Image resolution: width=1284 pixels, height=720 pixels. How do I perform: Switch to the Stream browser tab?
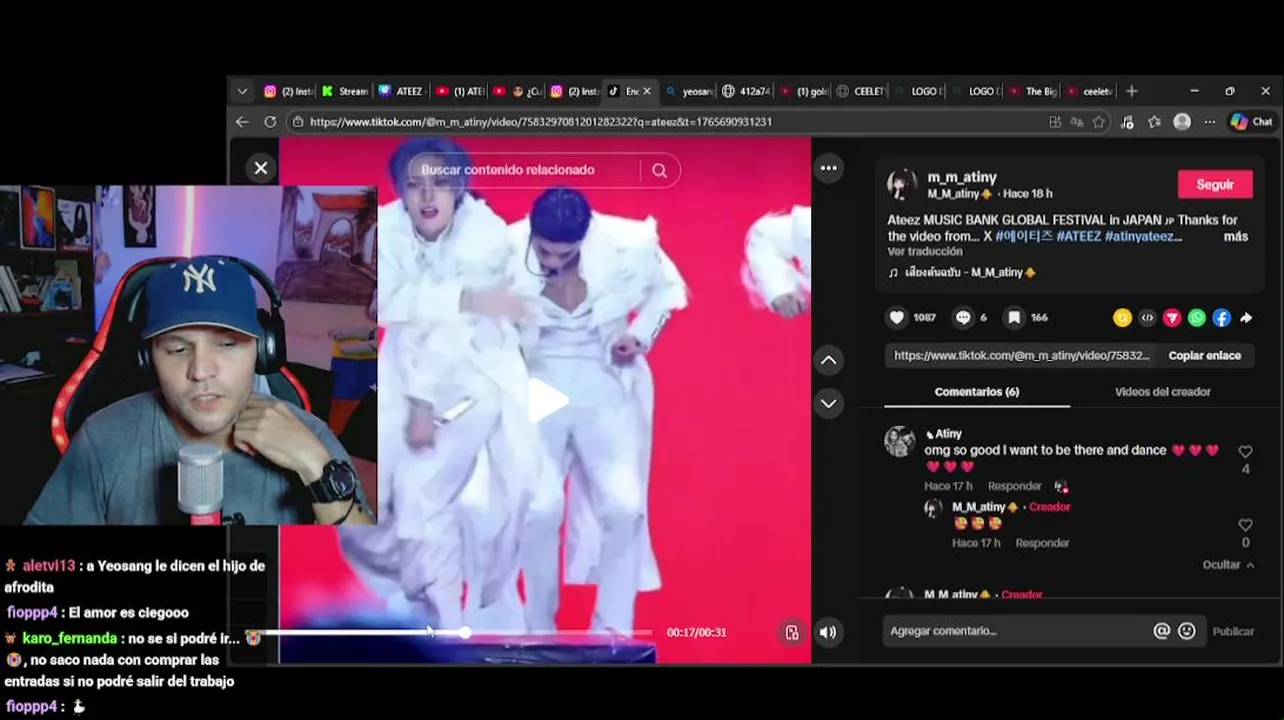345,91
